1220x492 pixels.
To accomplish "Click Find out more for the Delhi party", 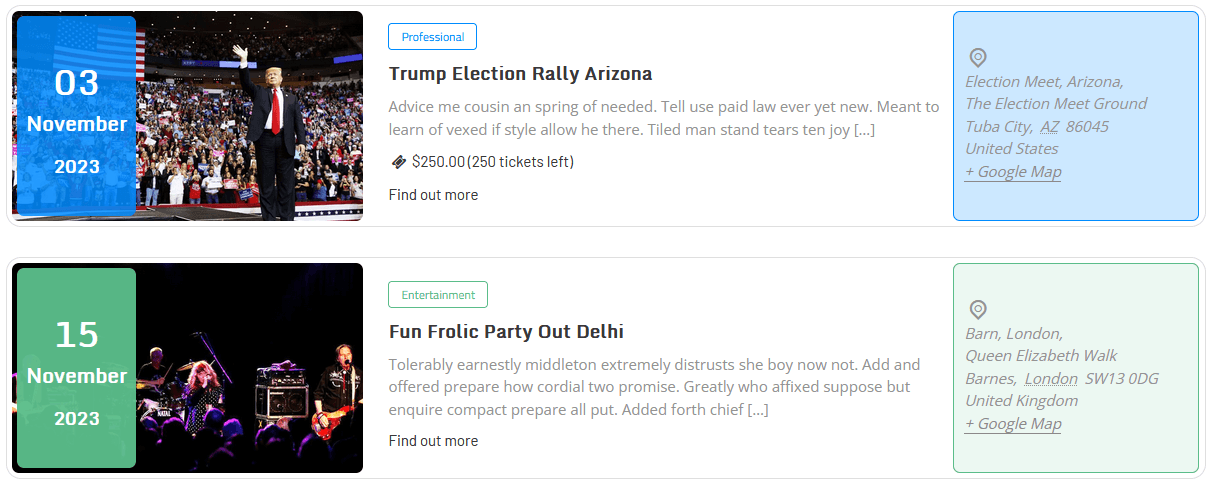I will (x=433, y=441).
